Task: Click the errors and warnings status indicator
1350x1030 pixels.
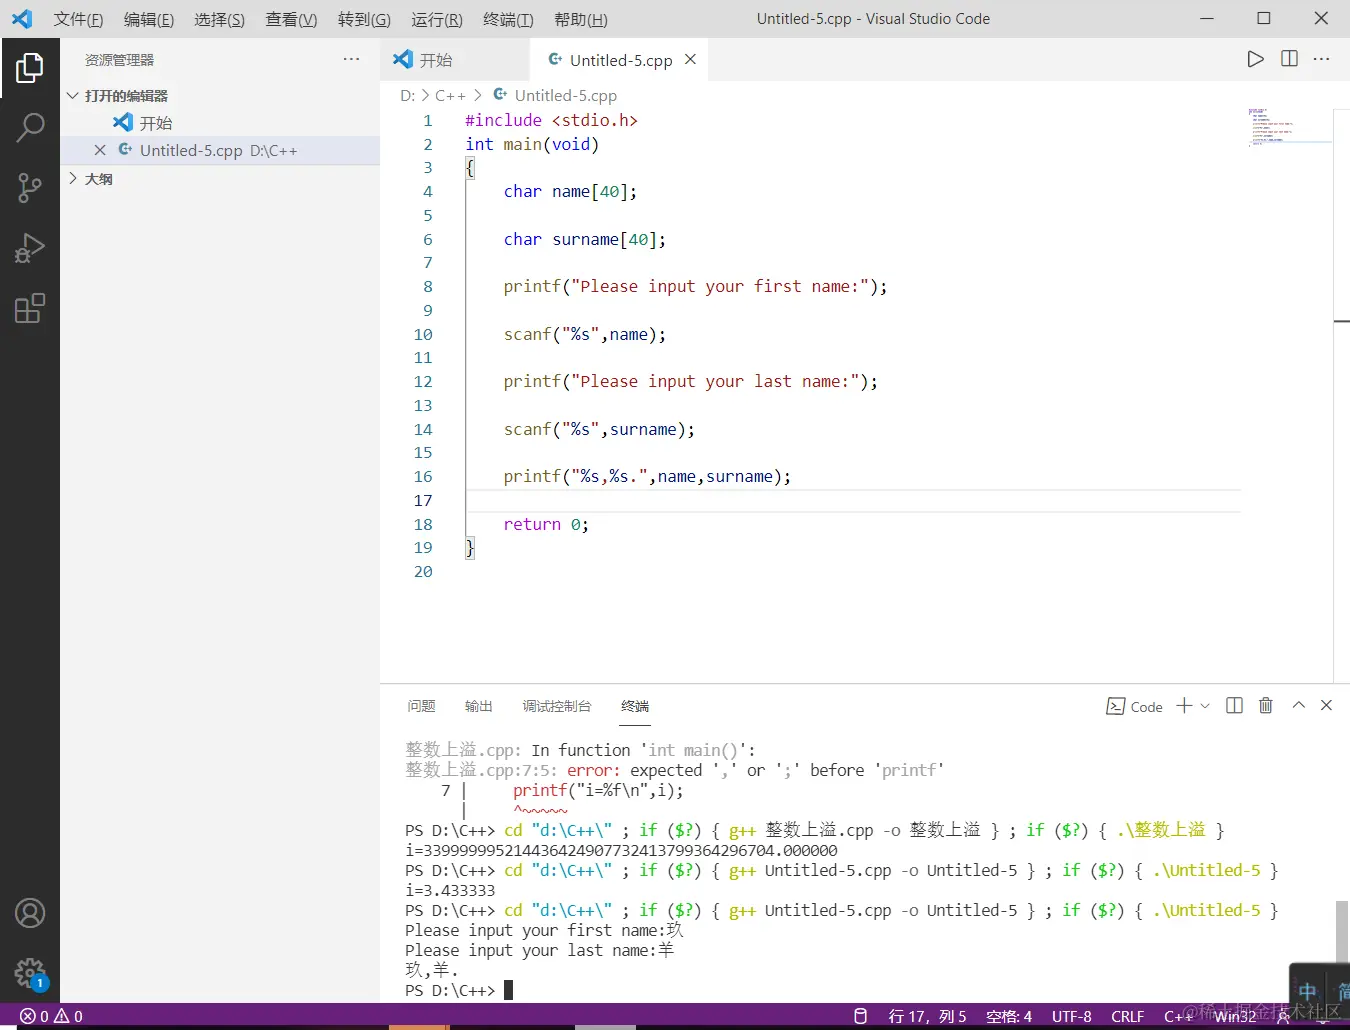Action: point(52,1016)
